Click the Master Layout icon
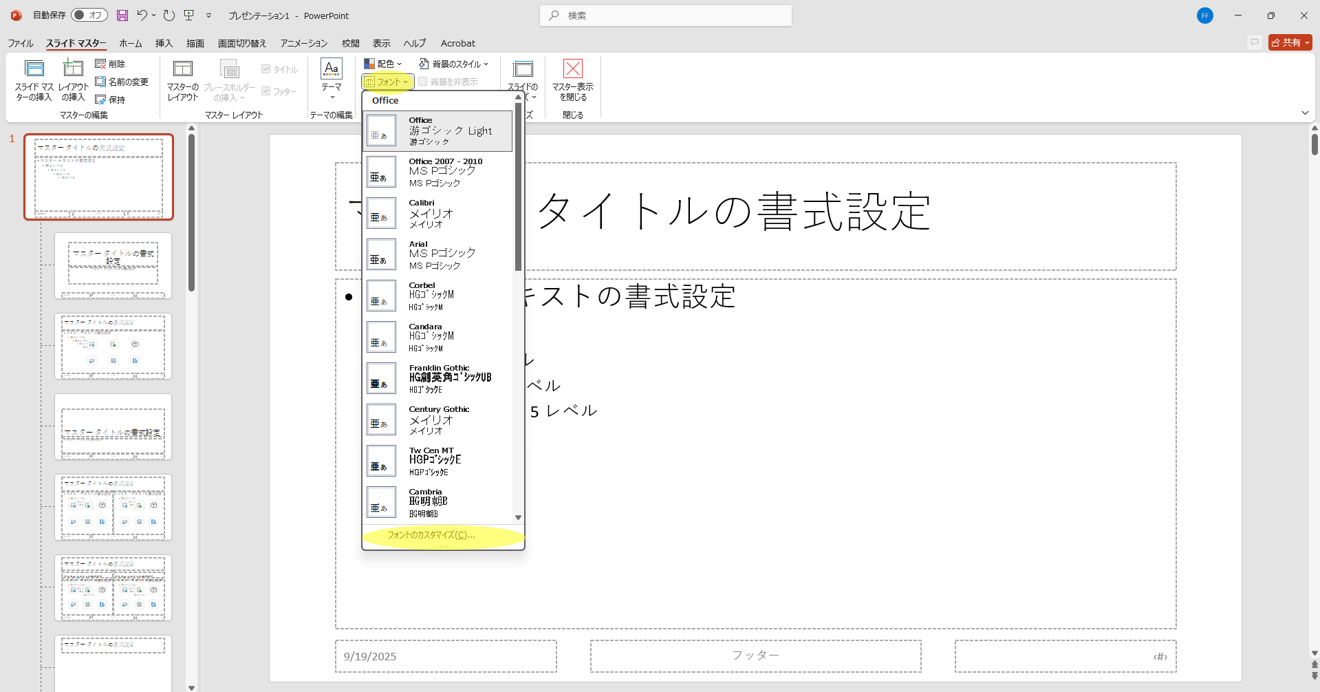 coord(182,70)
